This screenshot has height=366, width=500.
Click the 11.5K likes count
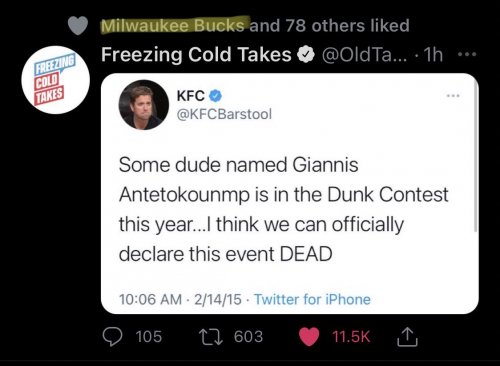coord(351,337)
